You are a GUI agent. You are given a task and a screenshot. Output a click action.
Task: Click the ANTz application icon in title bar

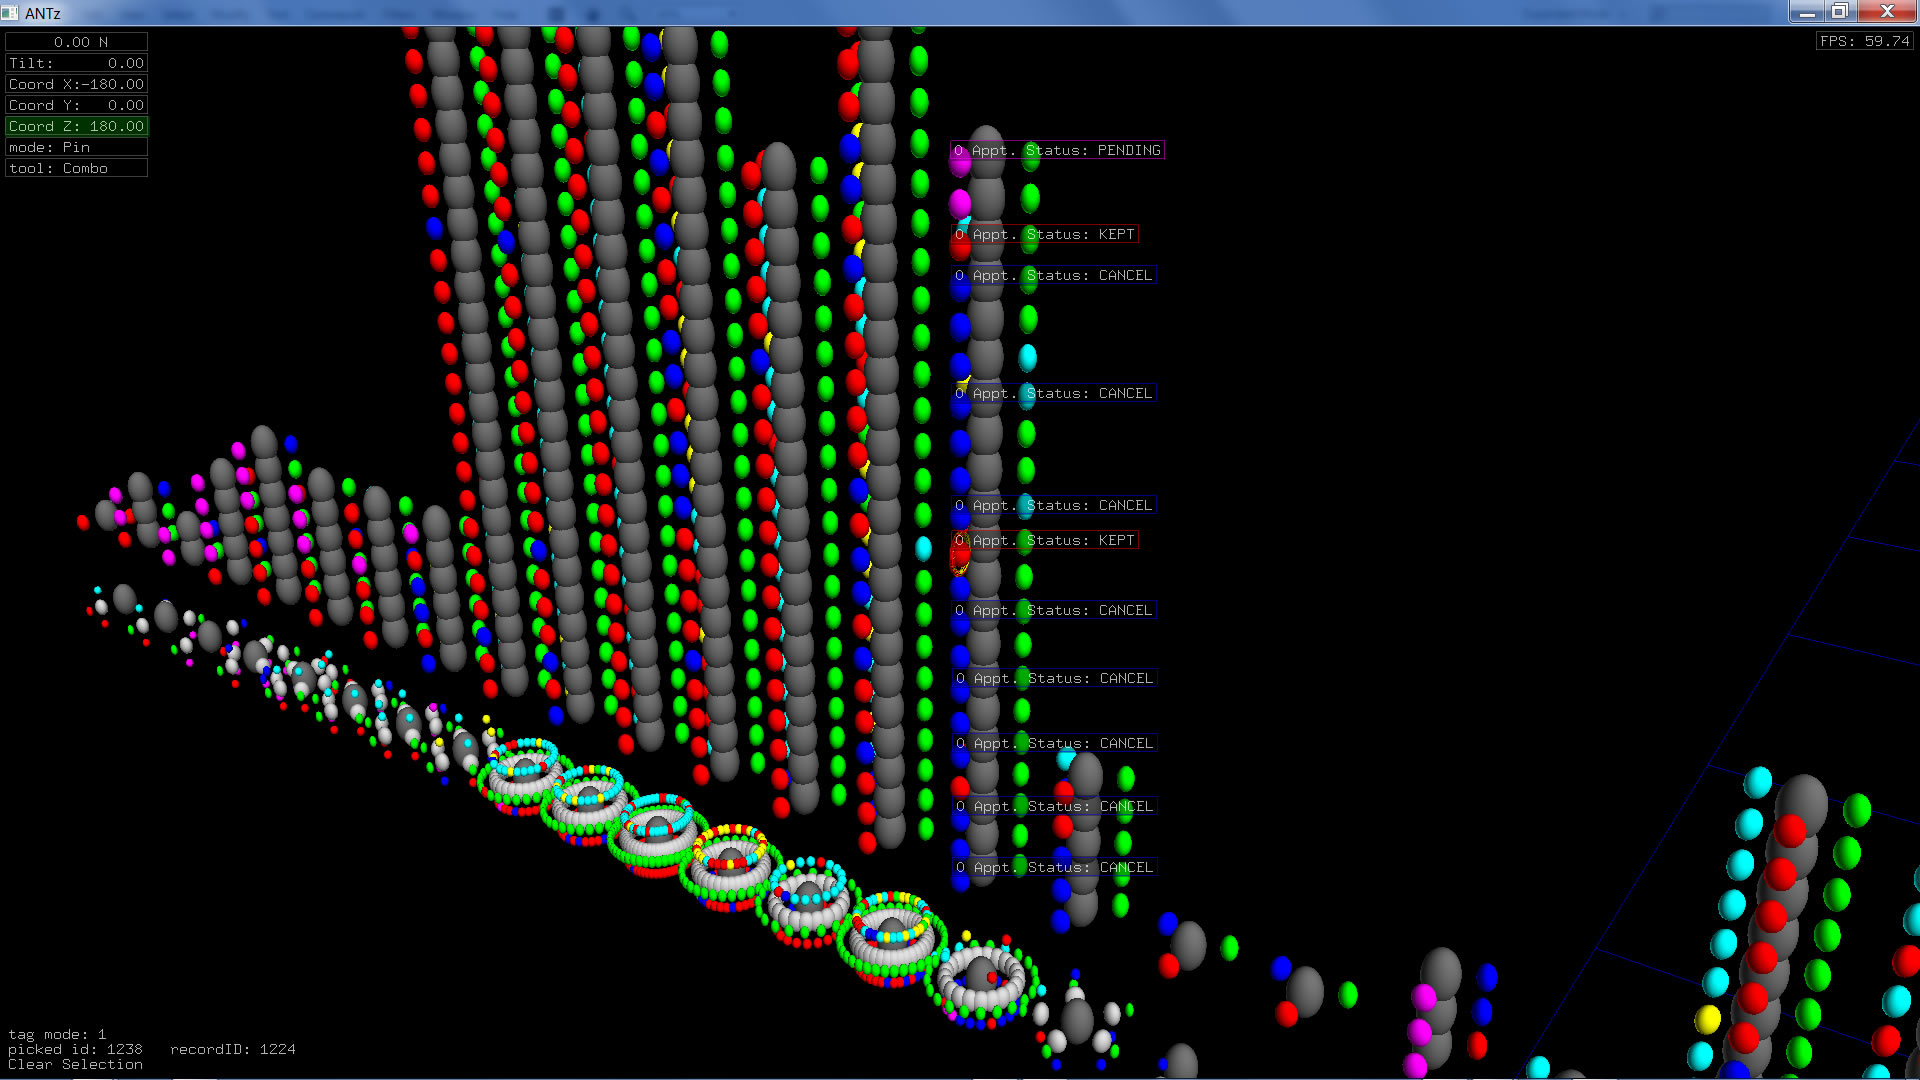(10, 13)
